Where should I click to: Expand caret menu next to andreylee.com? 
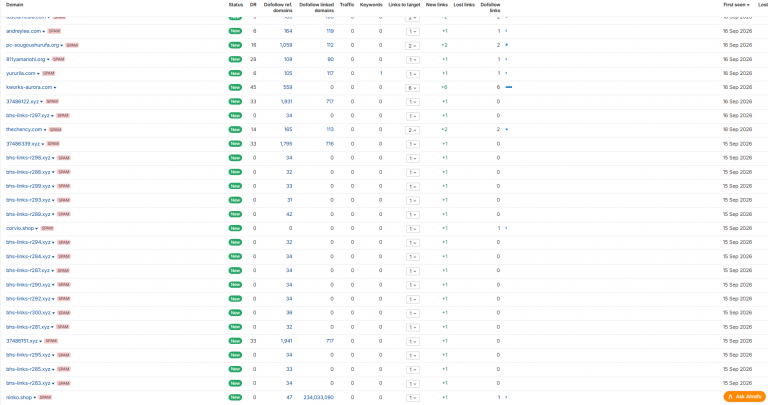(44, 31)
